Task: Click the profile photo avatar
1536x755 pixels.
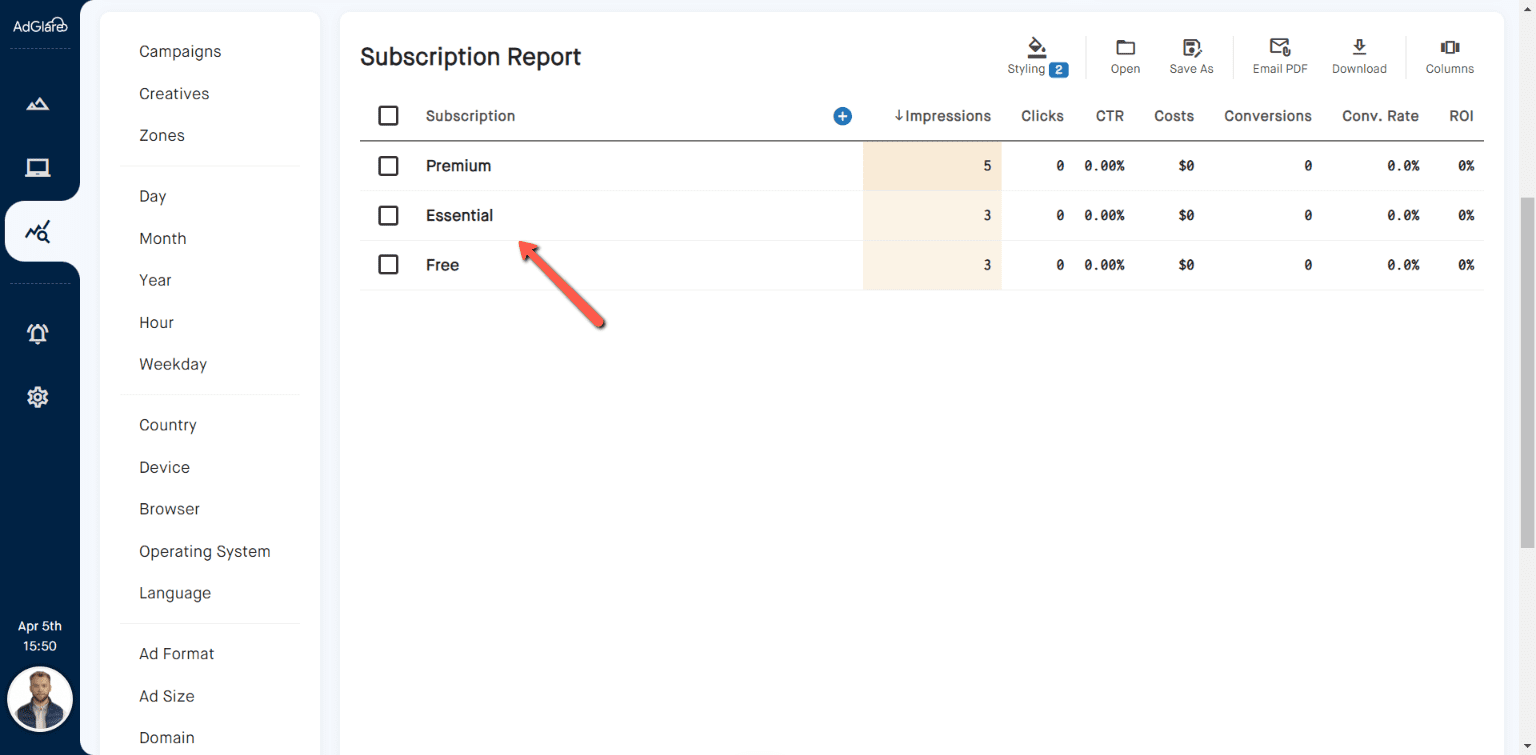Action: [x=40, y=699]
